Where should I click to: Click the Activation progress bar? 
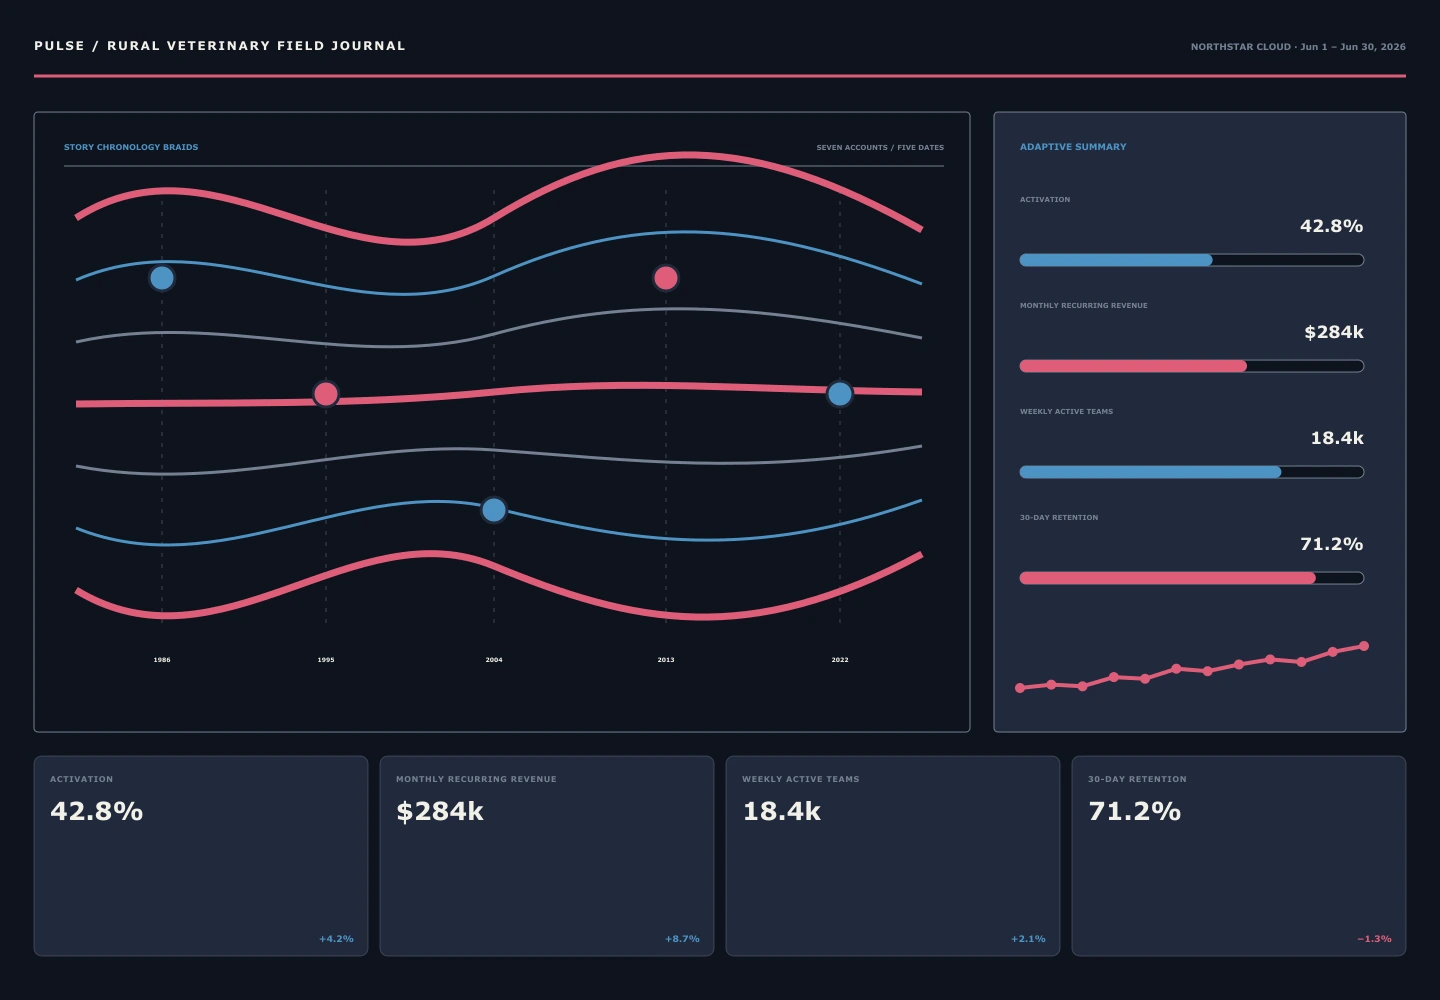[x=1192, y=260]
